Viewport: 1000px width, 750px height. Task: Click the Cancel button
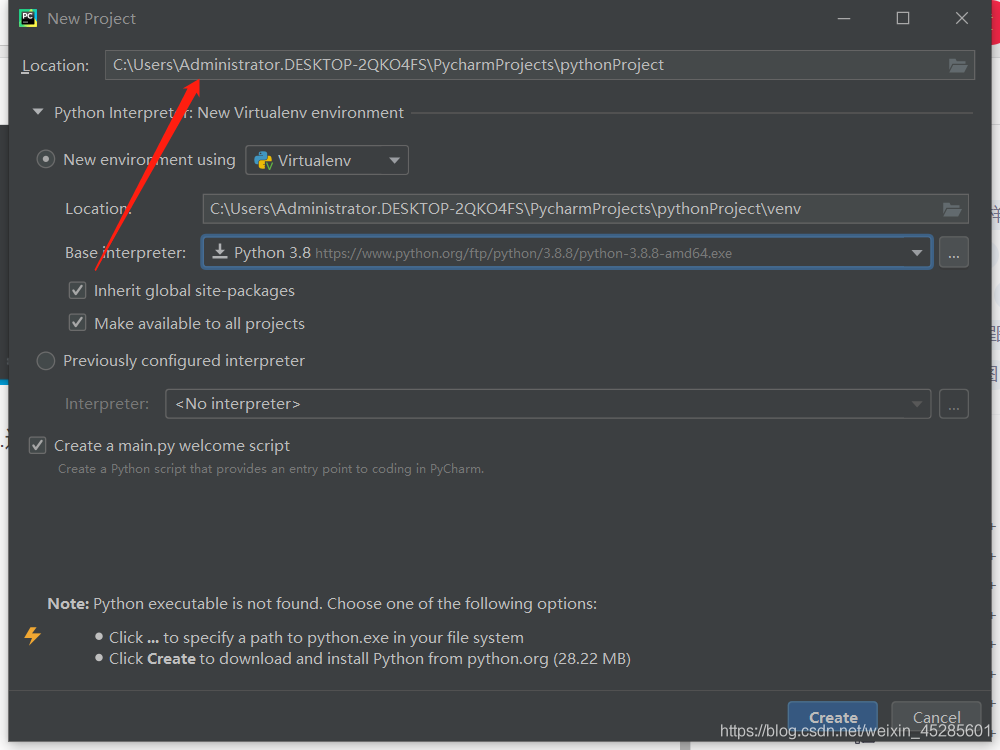936,717
